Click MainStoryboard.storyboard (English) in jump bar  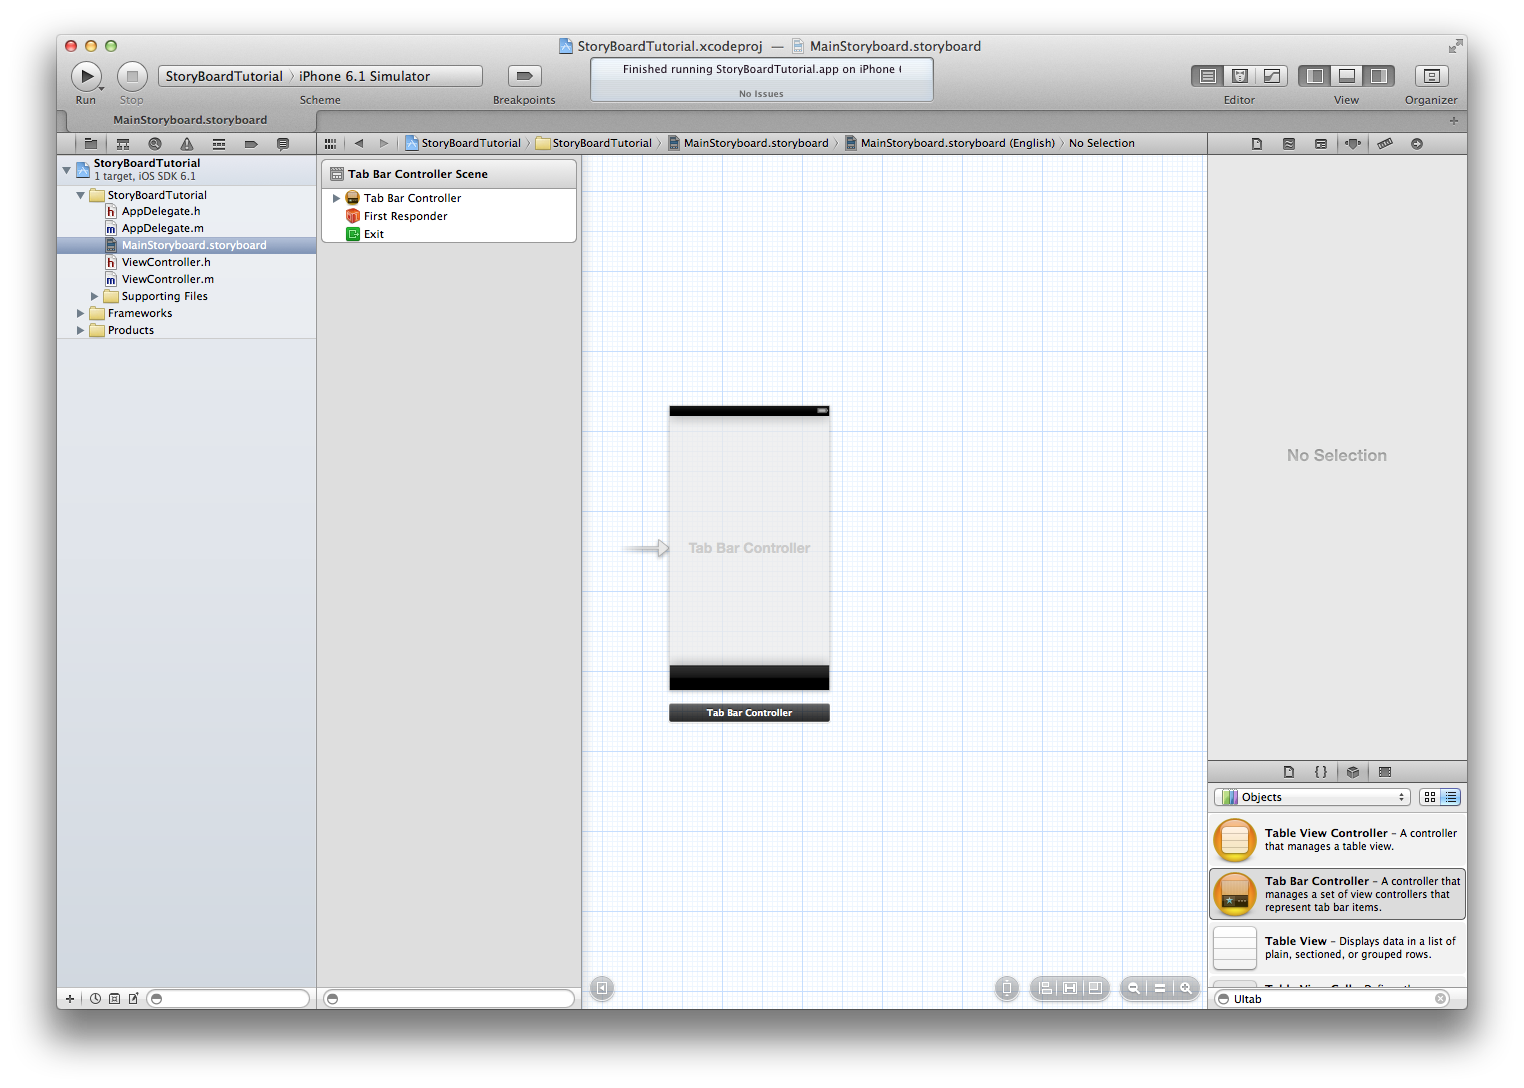pyautogui.click(x=950, y=143)
